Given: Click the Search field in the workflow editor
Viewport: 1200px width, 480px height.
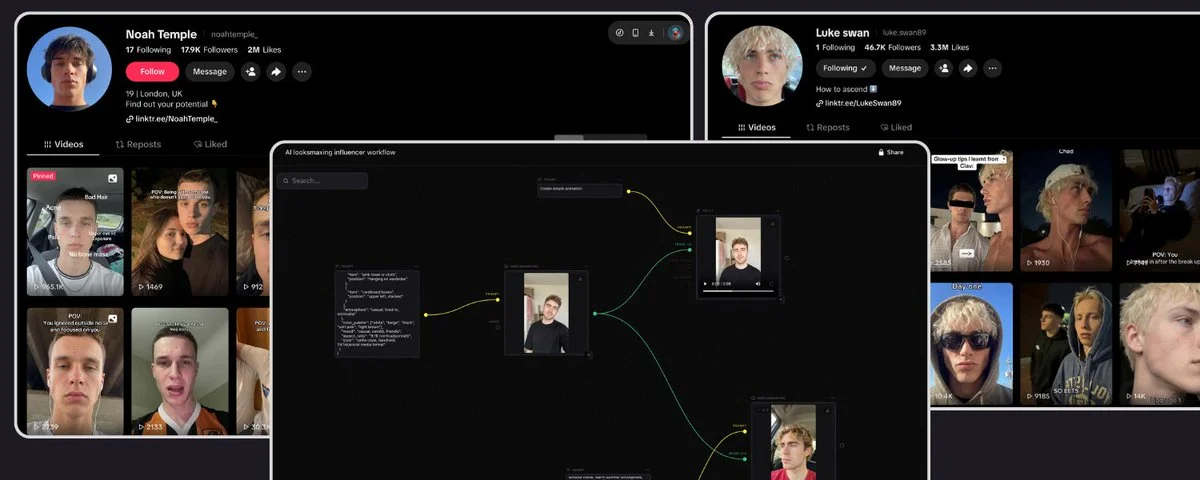Looking at the screenshot, I should (x=322, y=181).
